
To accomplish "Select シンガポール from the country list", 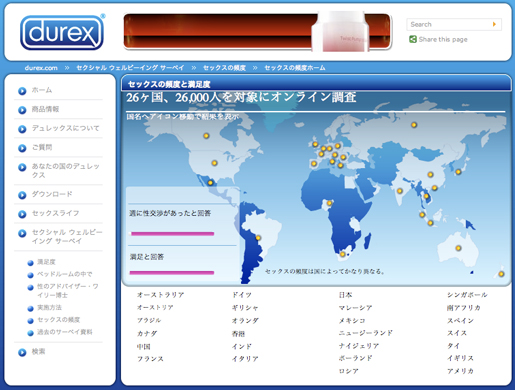I will 467,295.
